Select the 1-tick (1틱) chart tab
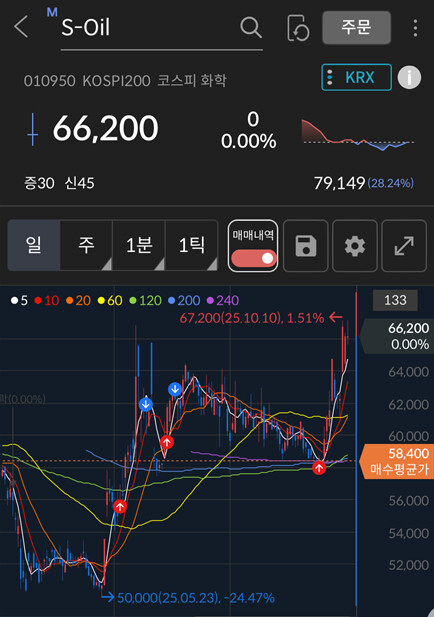434x617 pixels. (192, 246)
